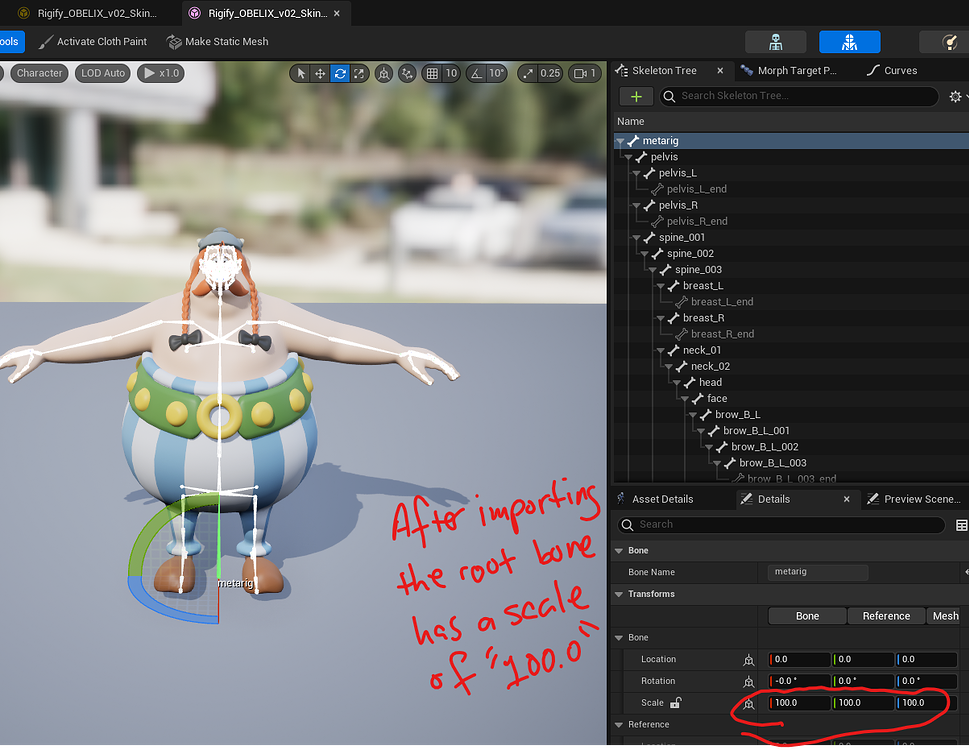Collapse the Reference section
This screenshot has width=969, height=750.
click(619, 725)
